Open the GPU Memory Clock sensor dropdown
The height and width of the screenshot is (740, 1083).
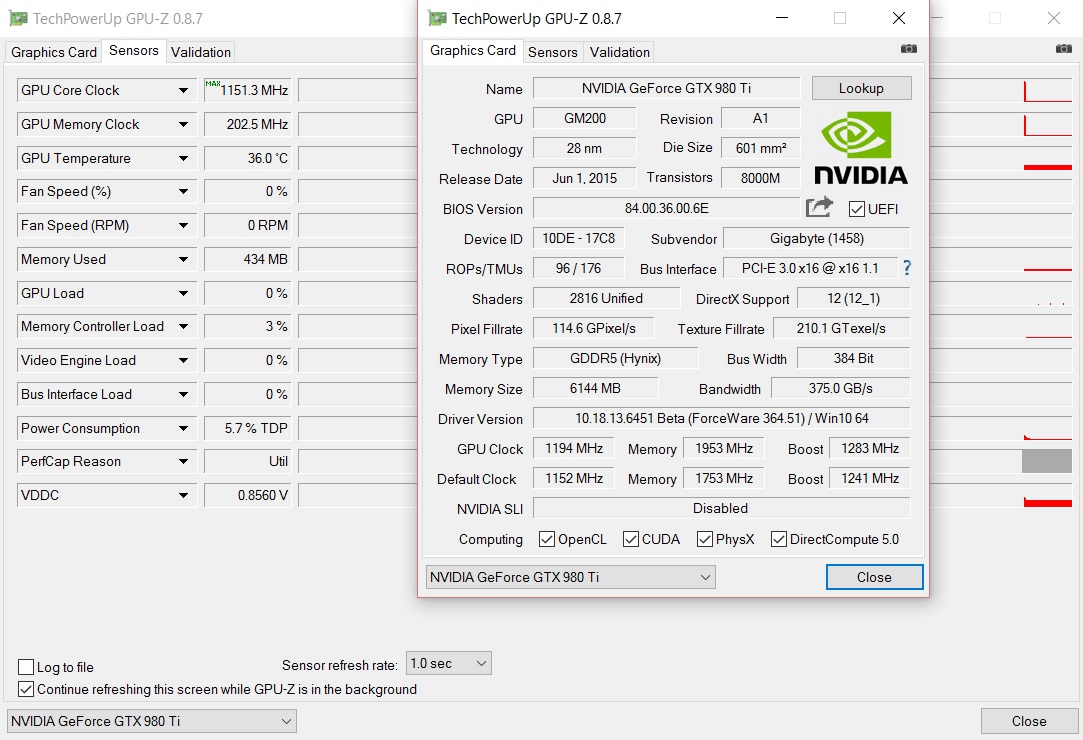(x=183, y=124)
